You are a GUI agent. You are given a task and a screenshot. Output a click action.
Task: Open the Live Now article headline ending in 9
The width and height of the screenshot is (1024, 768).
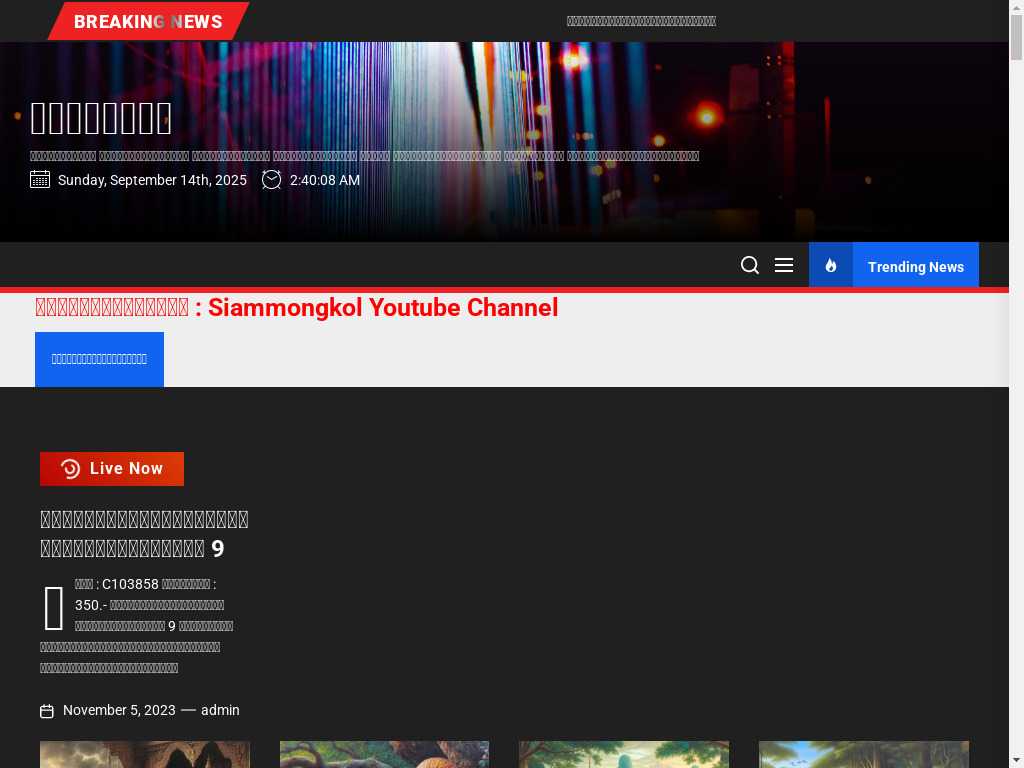[144, 534]
